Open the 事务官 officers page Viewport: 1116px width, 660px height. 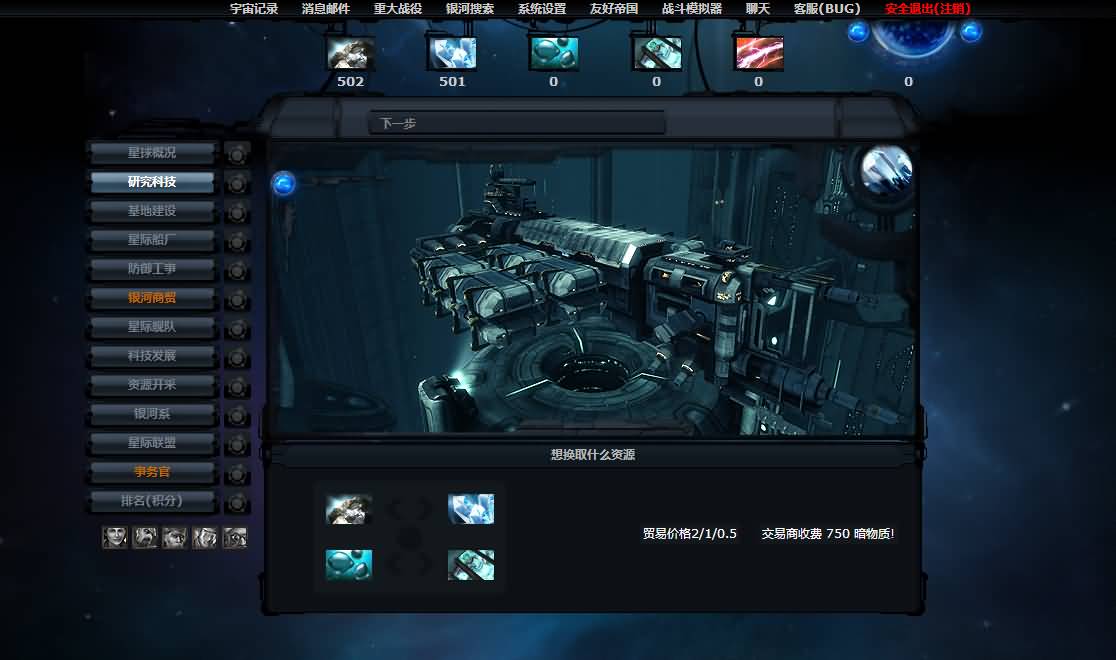152,472
